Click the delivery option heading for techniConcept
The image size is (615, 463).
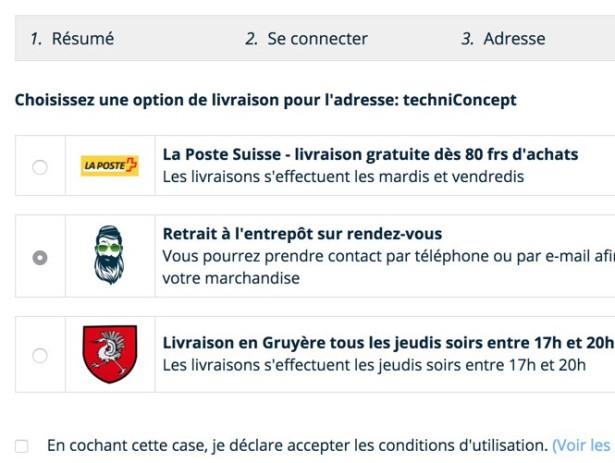(x=265, y=100)
